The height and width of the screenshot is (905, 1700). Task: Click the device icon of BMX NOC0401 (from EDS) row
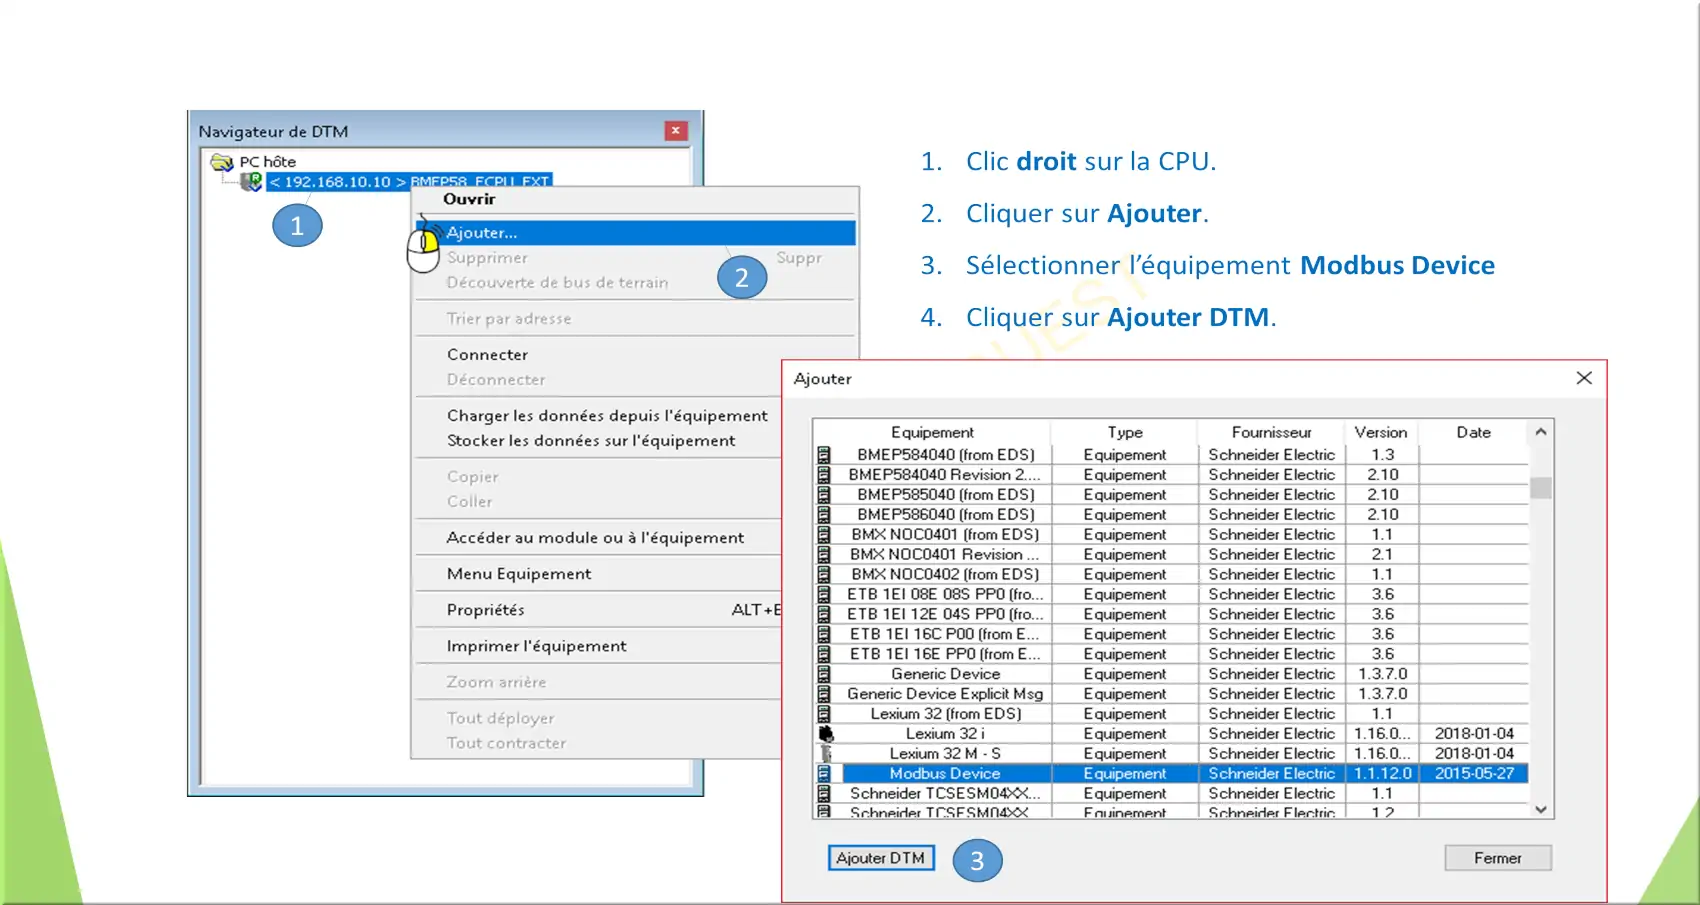click(824, 534)
